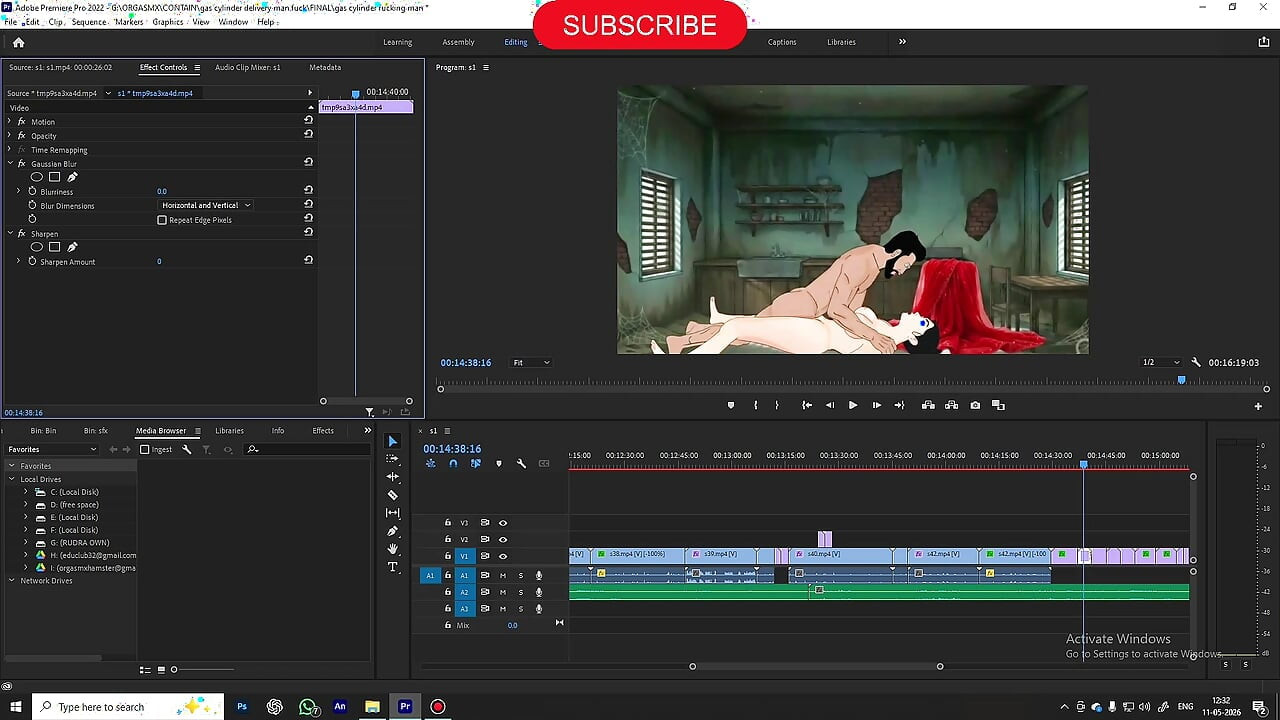The width and height of the screenshot is (1280, 720).
Task: Adjust the Media Browser thumbnail zoom slider
Action: tap(174, 669)
